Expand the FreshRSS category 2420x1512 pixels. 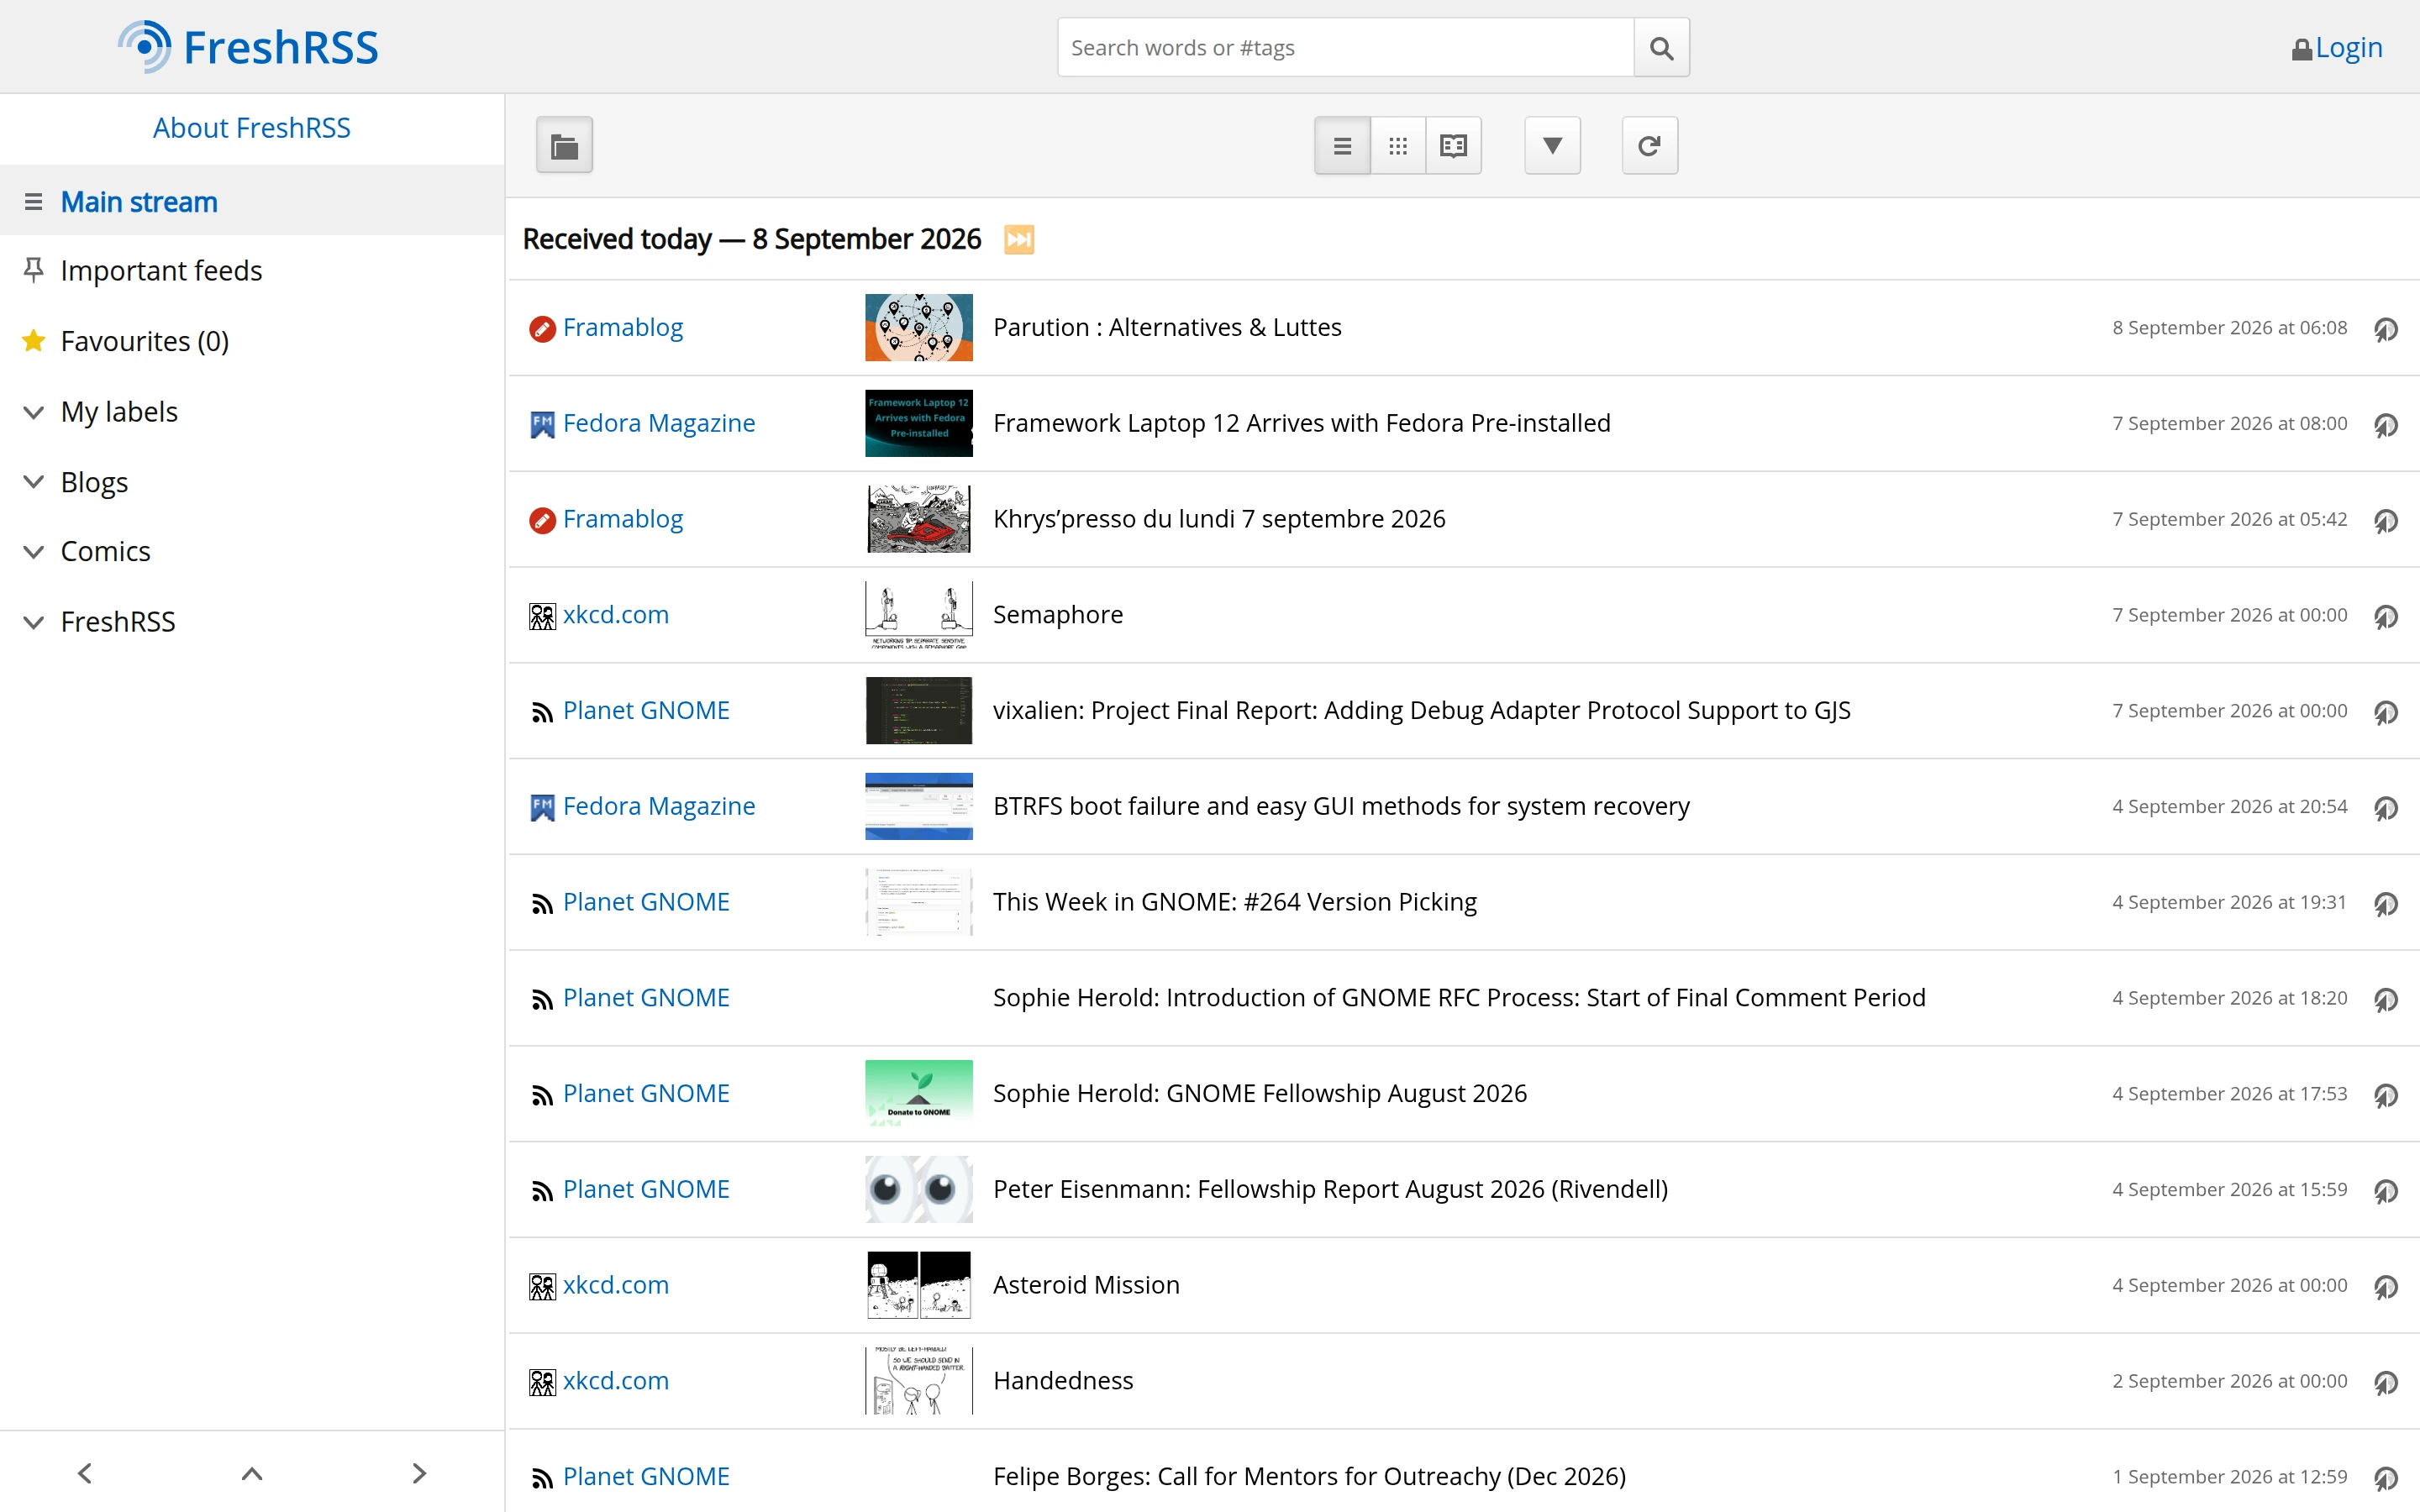coord(33,622)
